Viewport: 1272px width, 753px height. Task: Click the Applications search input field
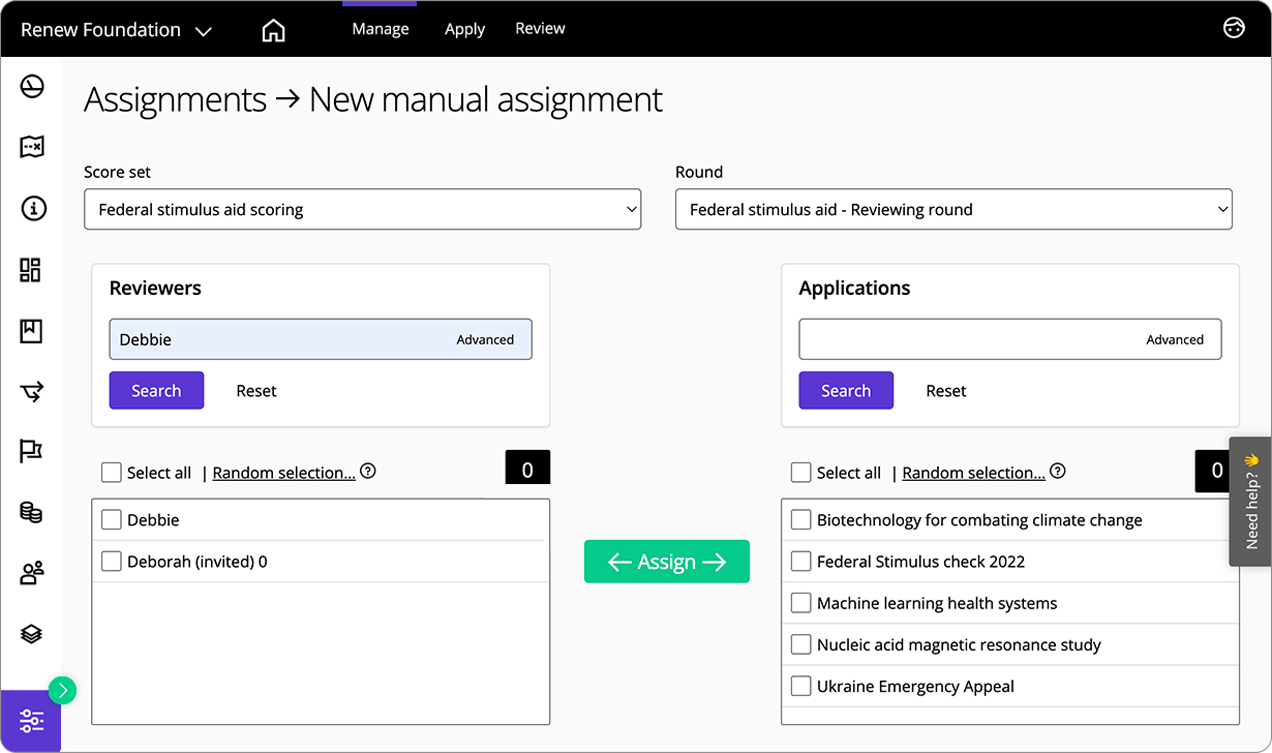pos(965,340)
